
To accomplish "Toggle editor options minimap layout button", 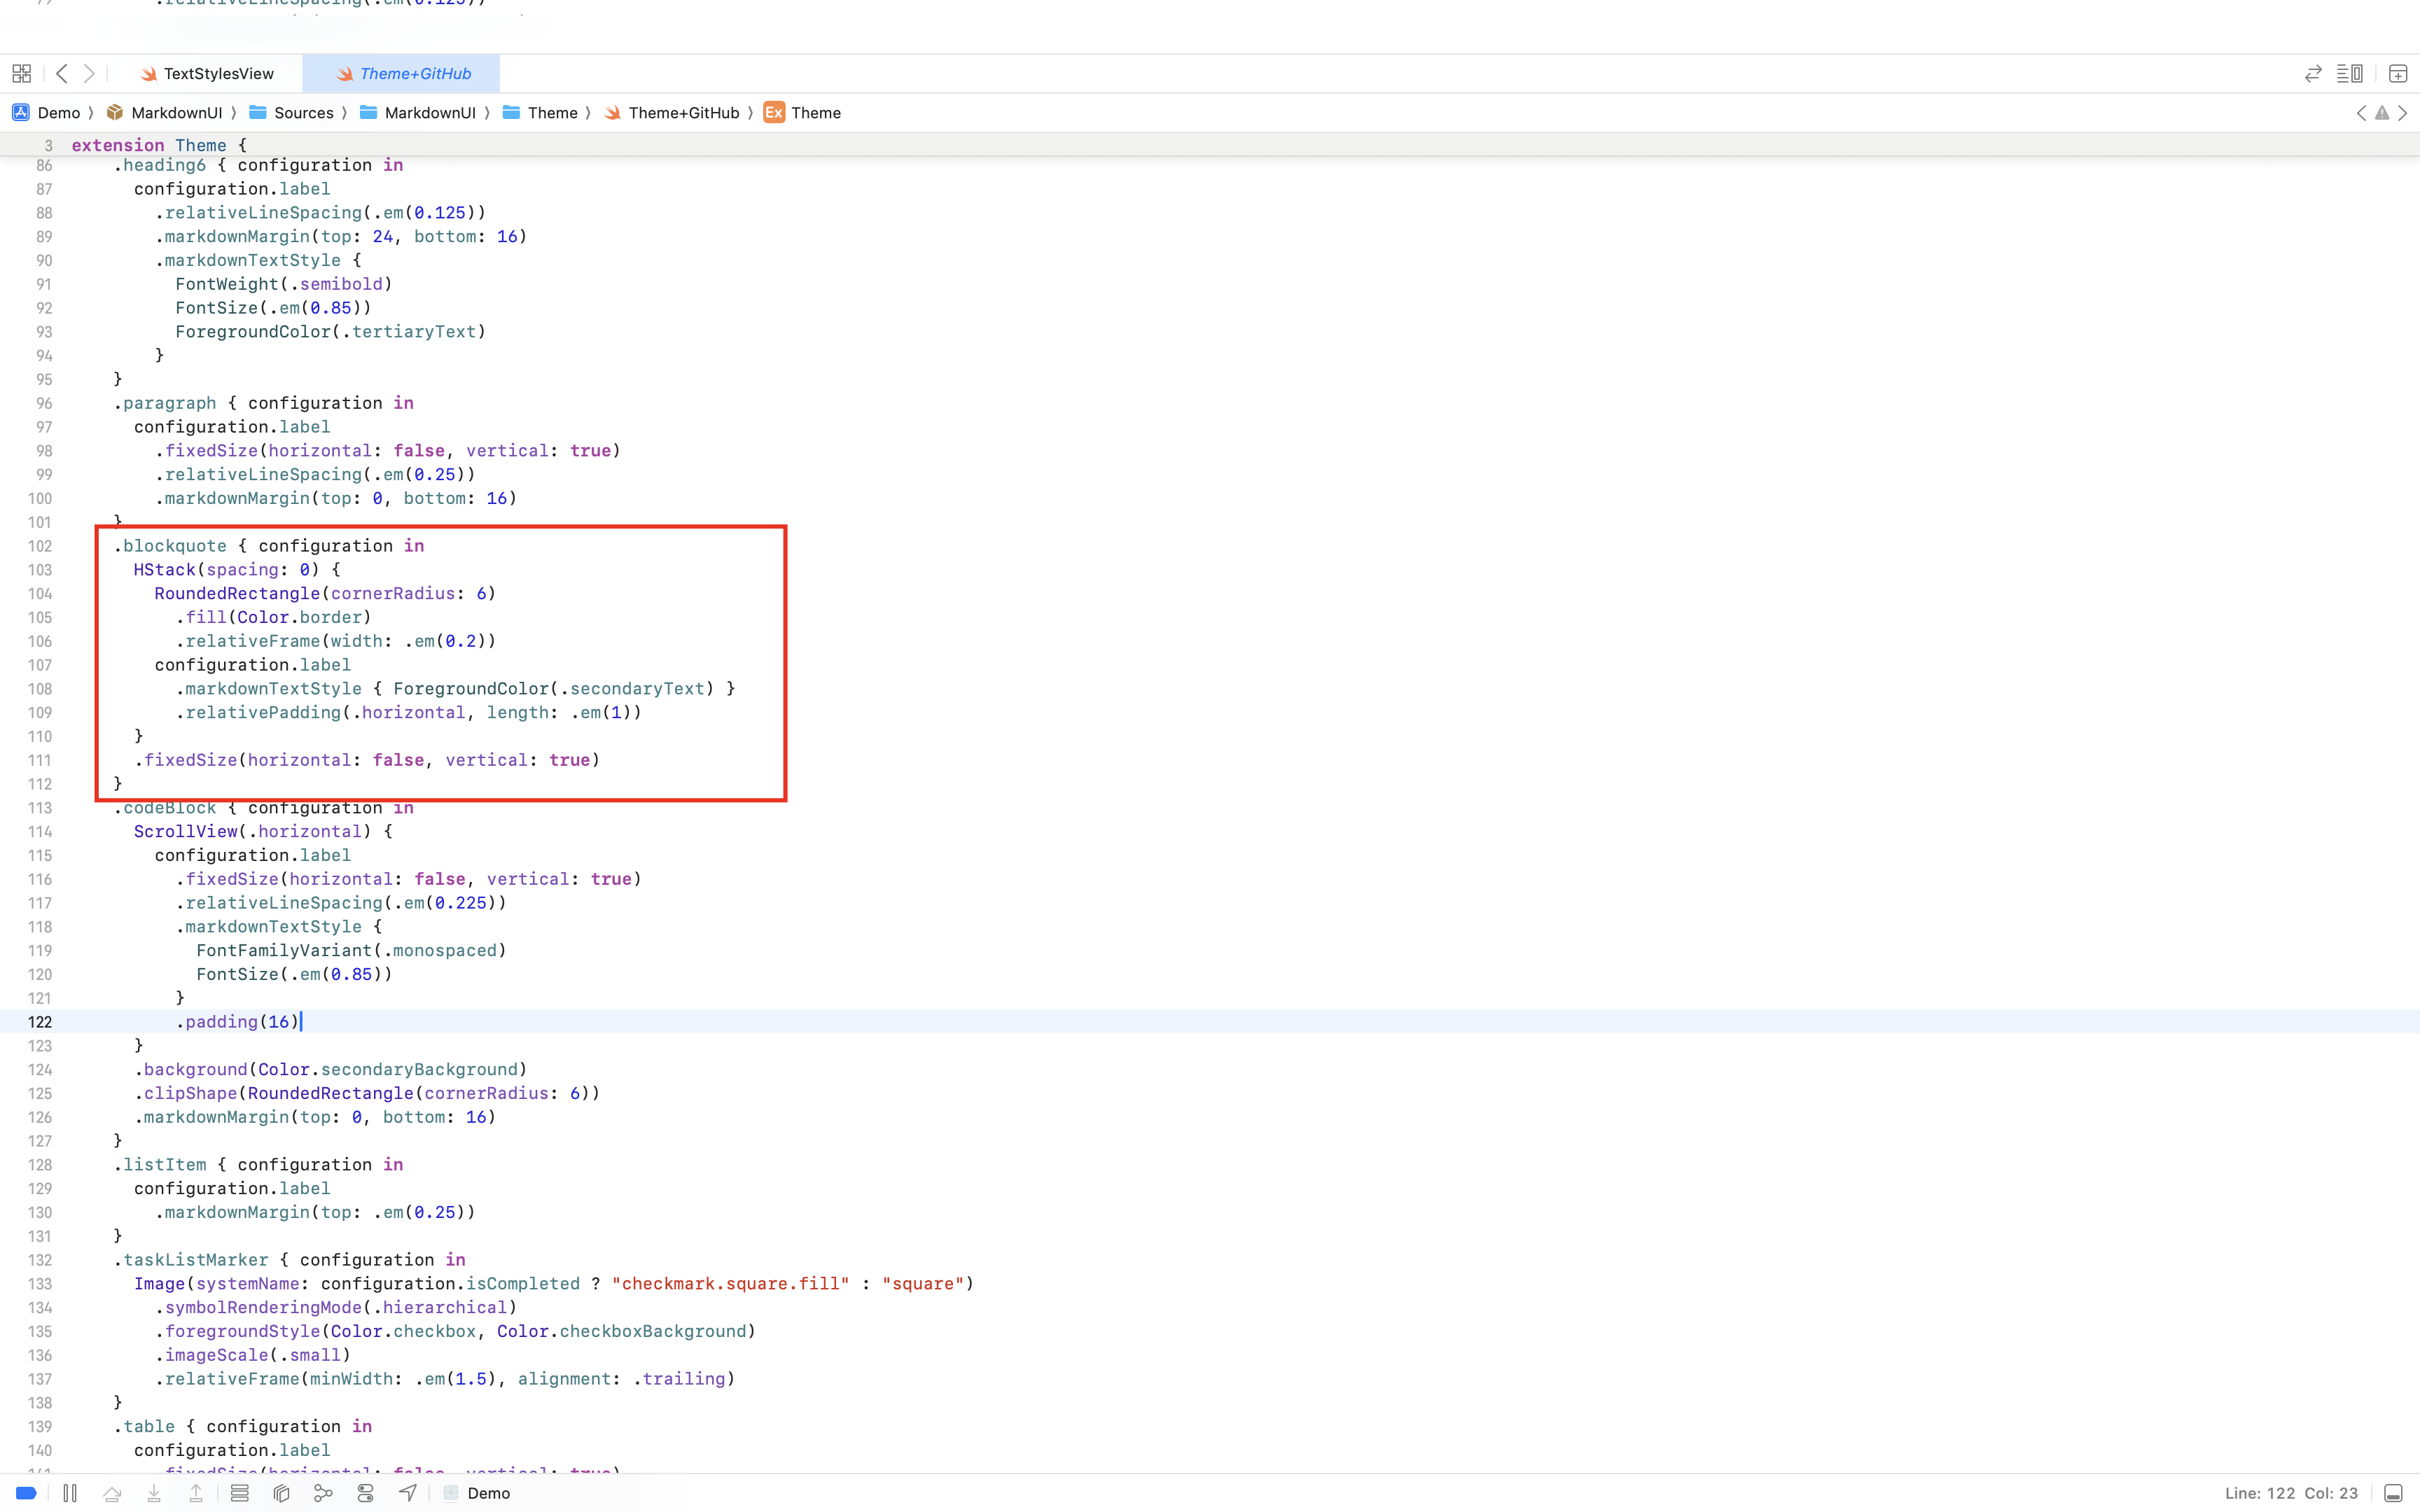I will point(2349,74).
